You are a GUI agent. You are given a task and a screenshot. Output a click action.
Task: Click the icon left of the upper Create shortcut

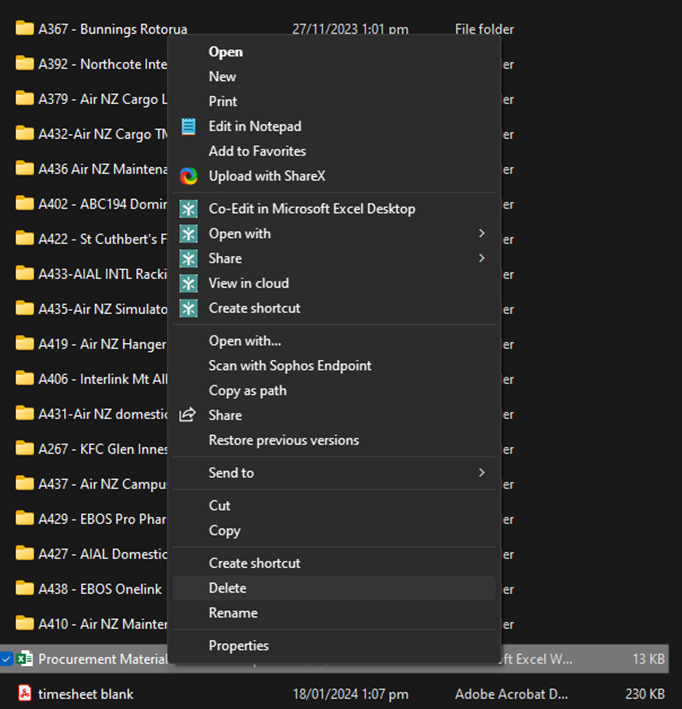(x=189, y=308)
